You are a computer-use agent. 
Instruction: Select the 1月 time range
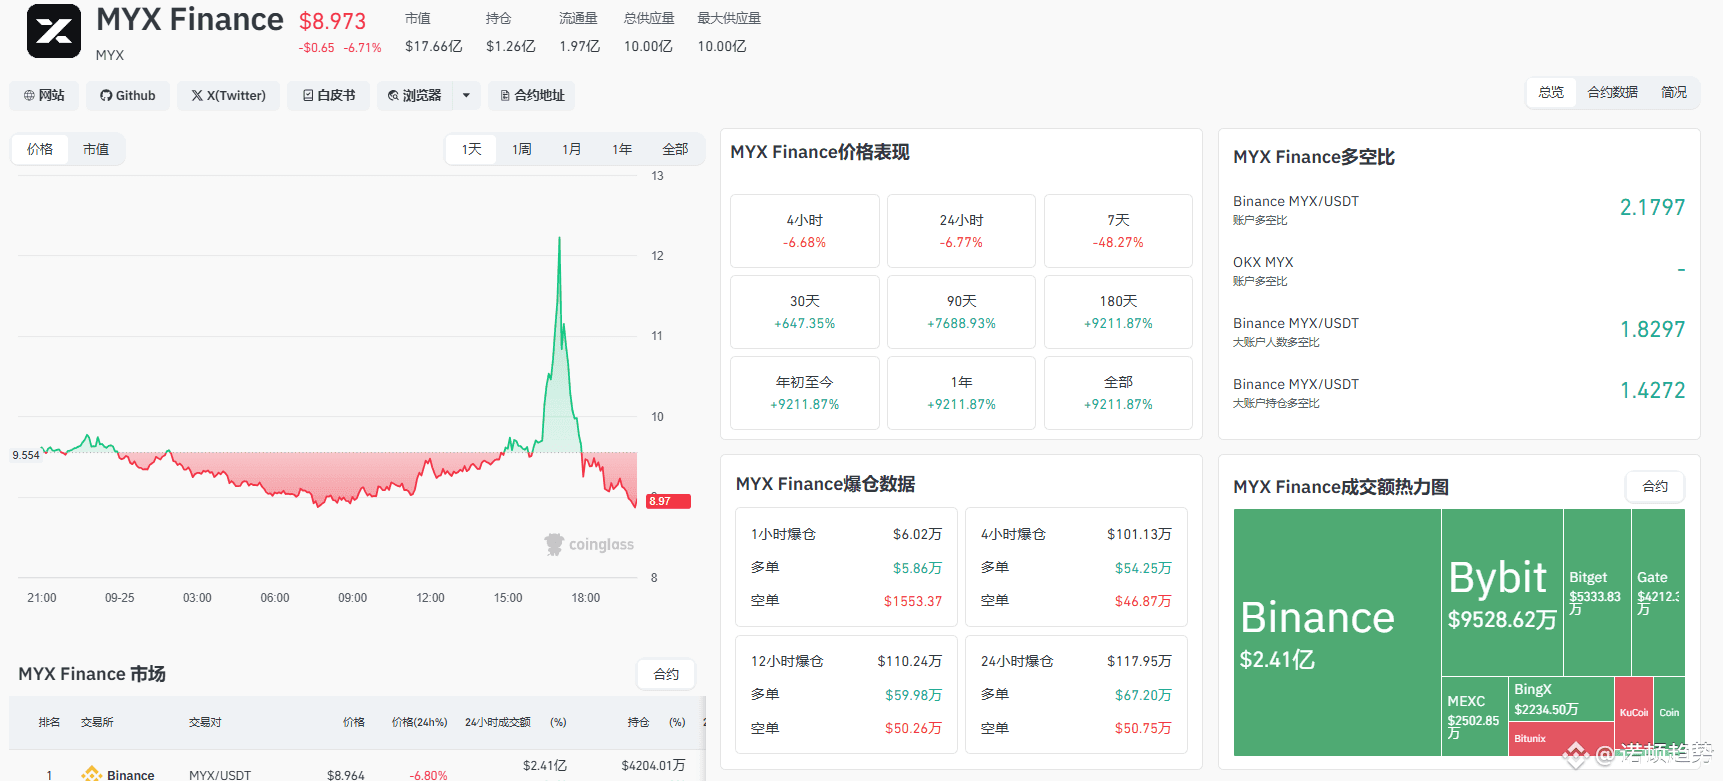click(572, 149)
